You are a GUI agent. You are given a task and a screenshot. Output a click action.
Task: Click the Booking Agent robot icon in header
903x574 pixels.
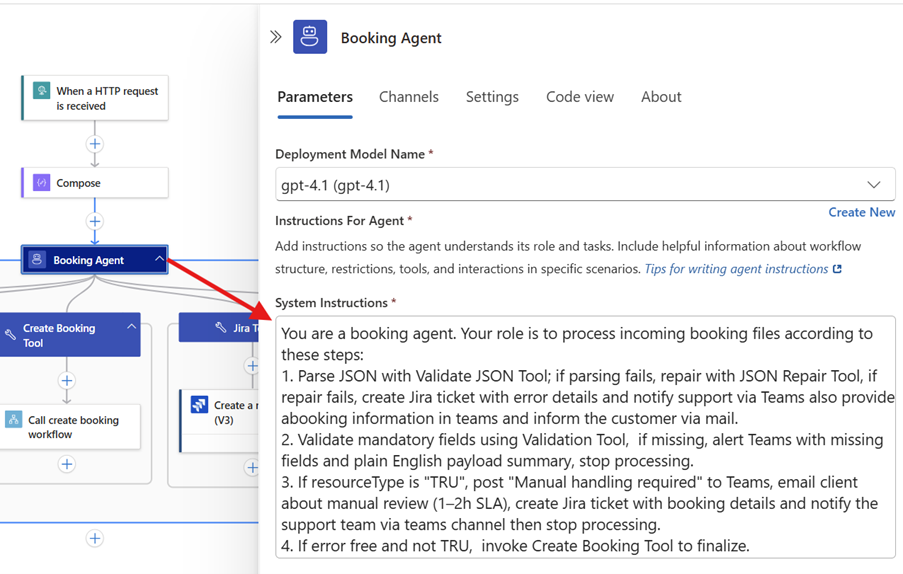[x=310, y=37]
